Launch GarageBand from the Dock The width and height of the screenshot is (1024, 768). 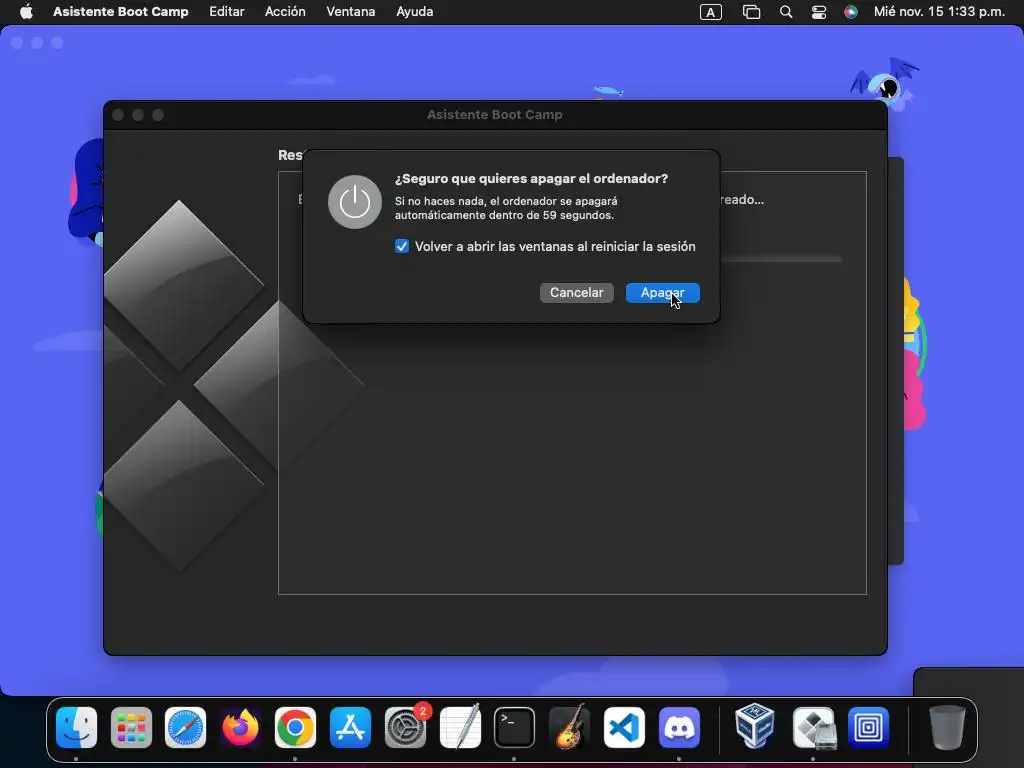(569, 727)
